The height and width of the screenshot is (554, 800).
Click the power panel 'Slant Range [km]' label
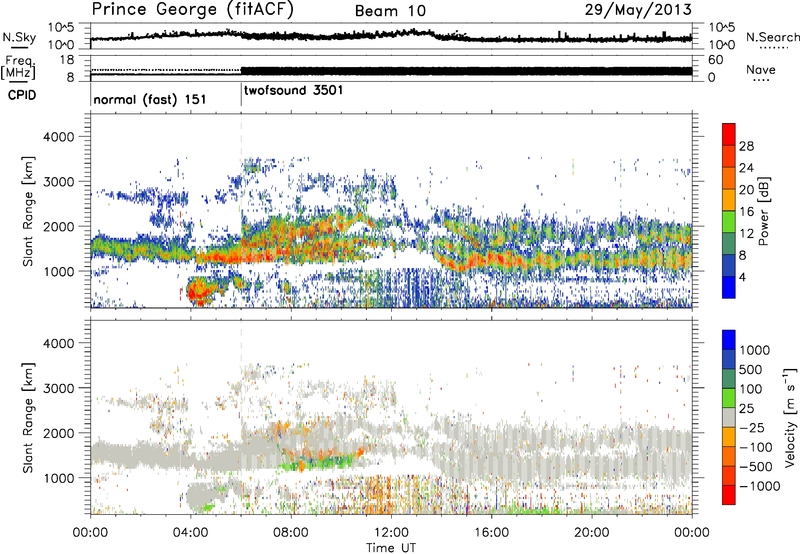pos(28,211)
